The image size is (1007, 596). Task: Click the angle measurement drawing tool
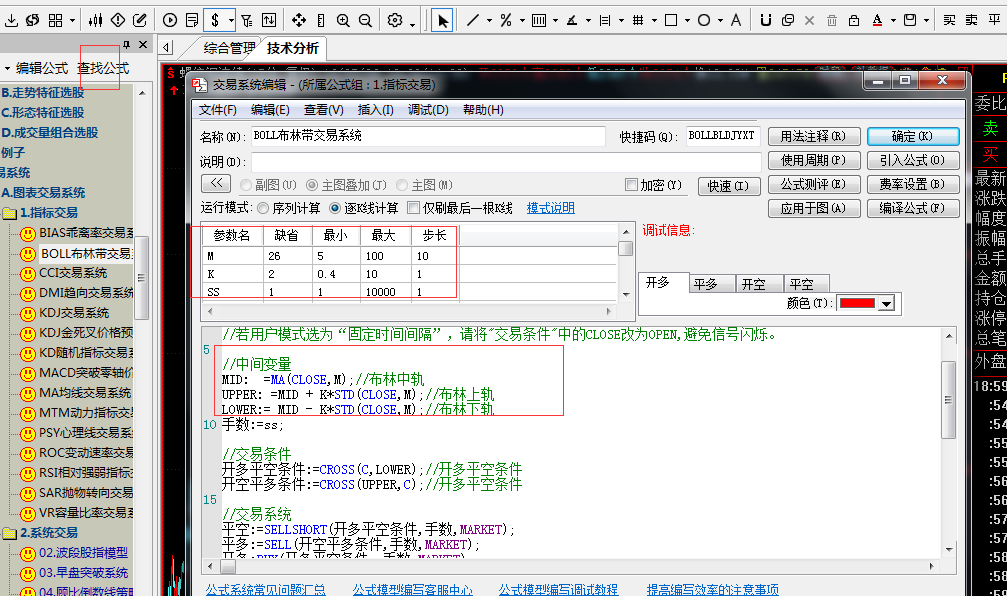click(572, 21)
